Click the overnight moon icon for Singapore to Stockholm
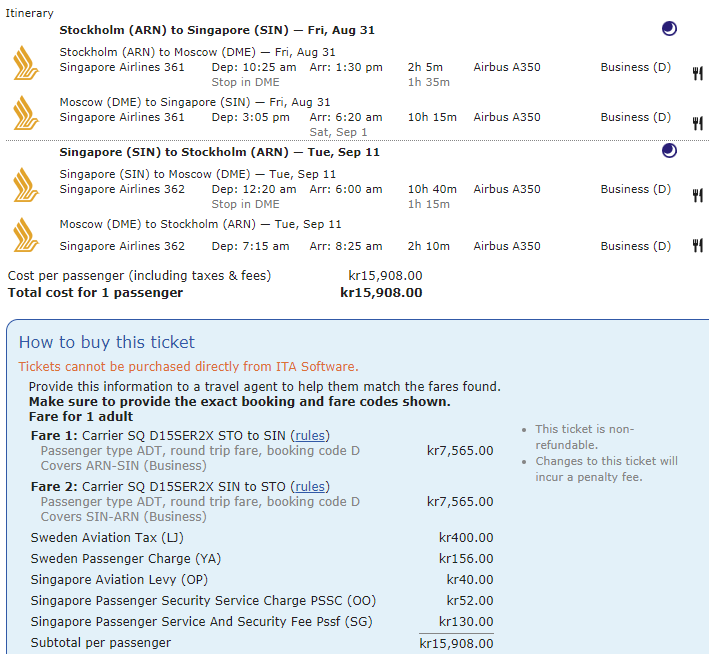The width and height of the screenshot is (709, 654). click(669, 151)
